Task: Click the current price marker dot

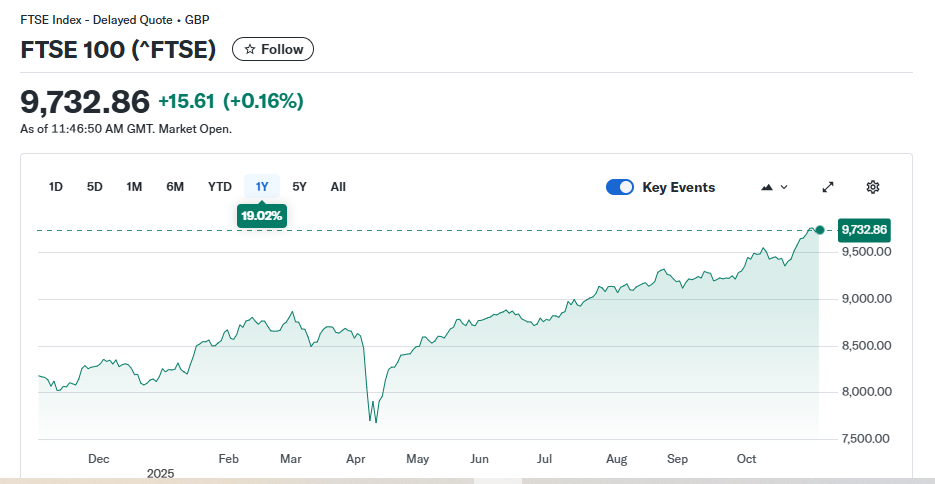Action: click(820, 230)
